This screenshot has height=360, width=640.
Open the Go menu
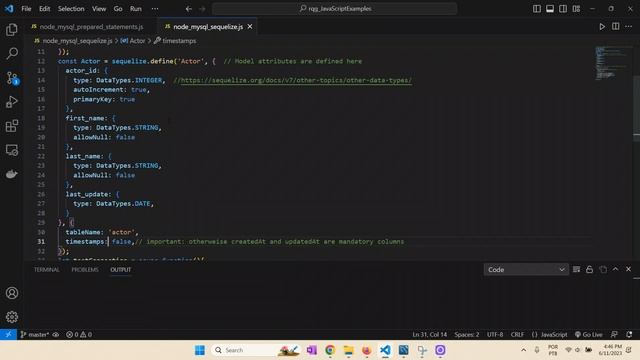coord(118,9)
